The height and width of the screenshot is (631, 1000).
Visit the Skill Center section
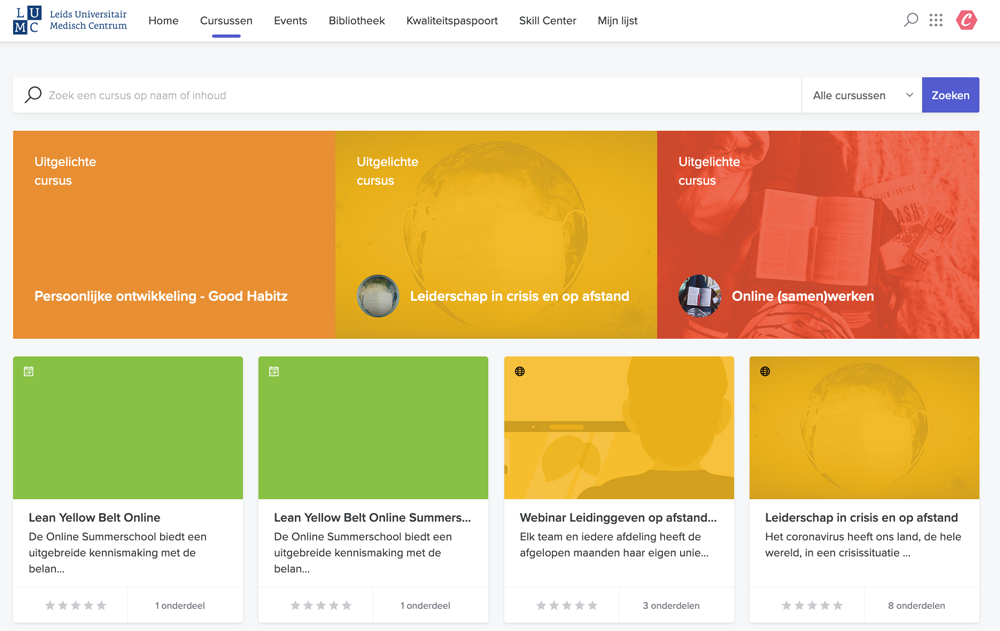(x=547, y=20)
